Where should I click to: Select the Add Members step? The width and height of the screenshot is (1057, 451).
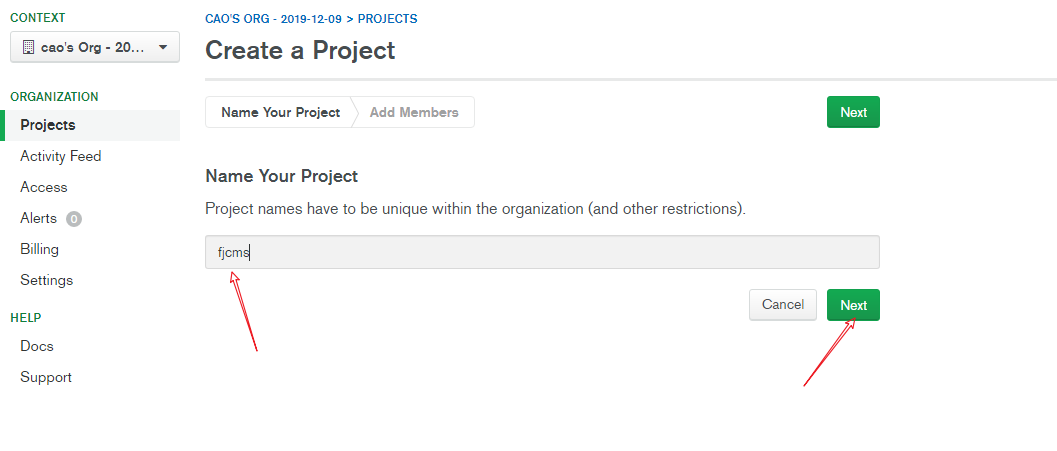tap(415, 113)
